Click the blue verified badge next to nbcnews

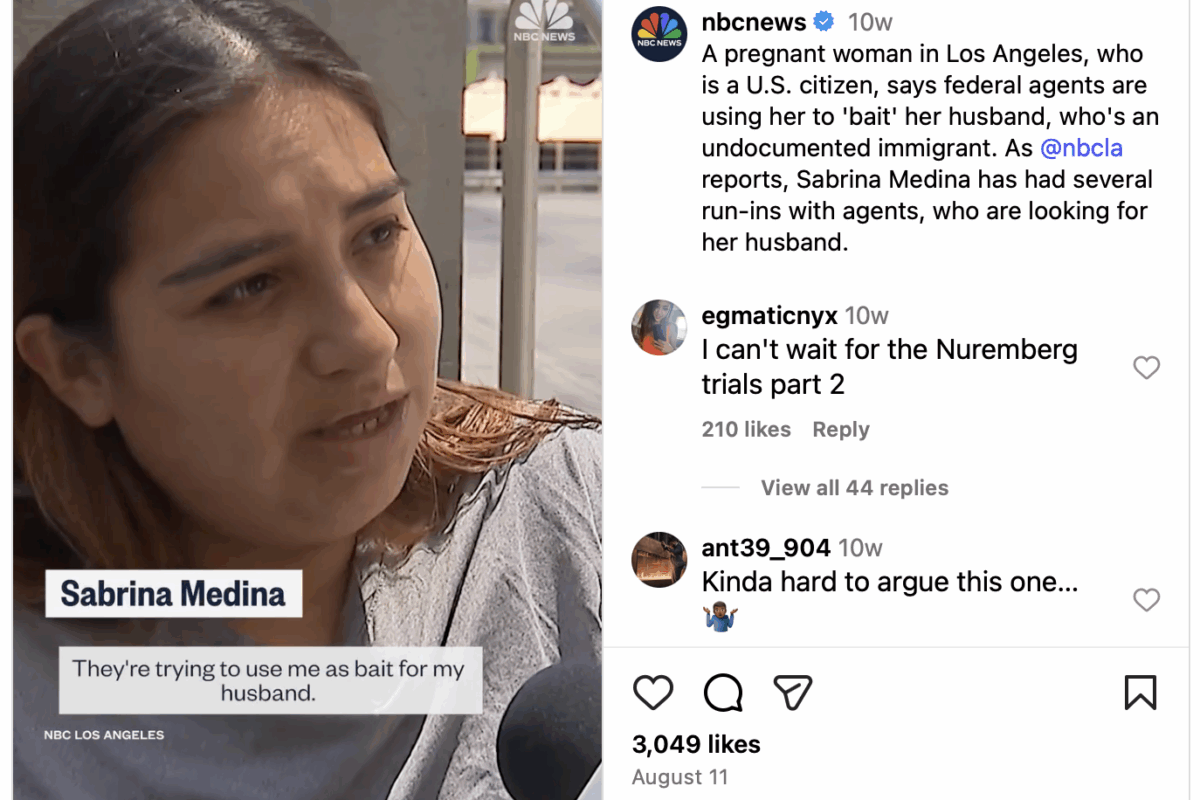(824, 21)
